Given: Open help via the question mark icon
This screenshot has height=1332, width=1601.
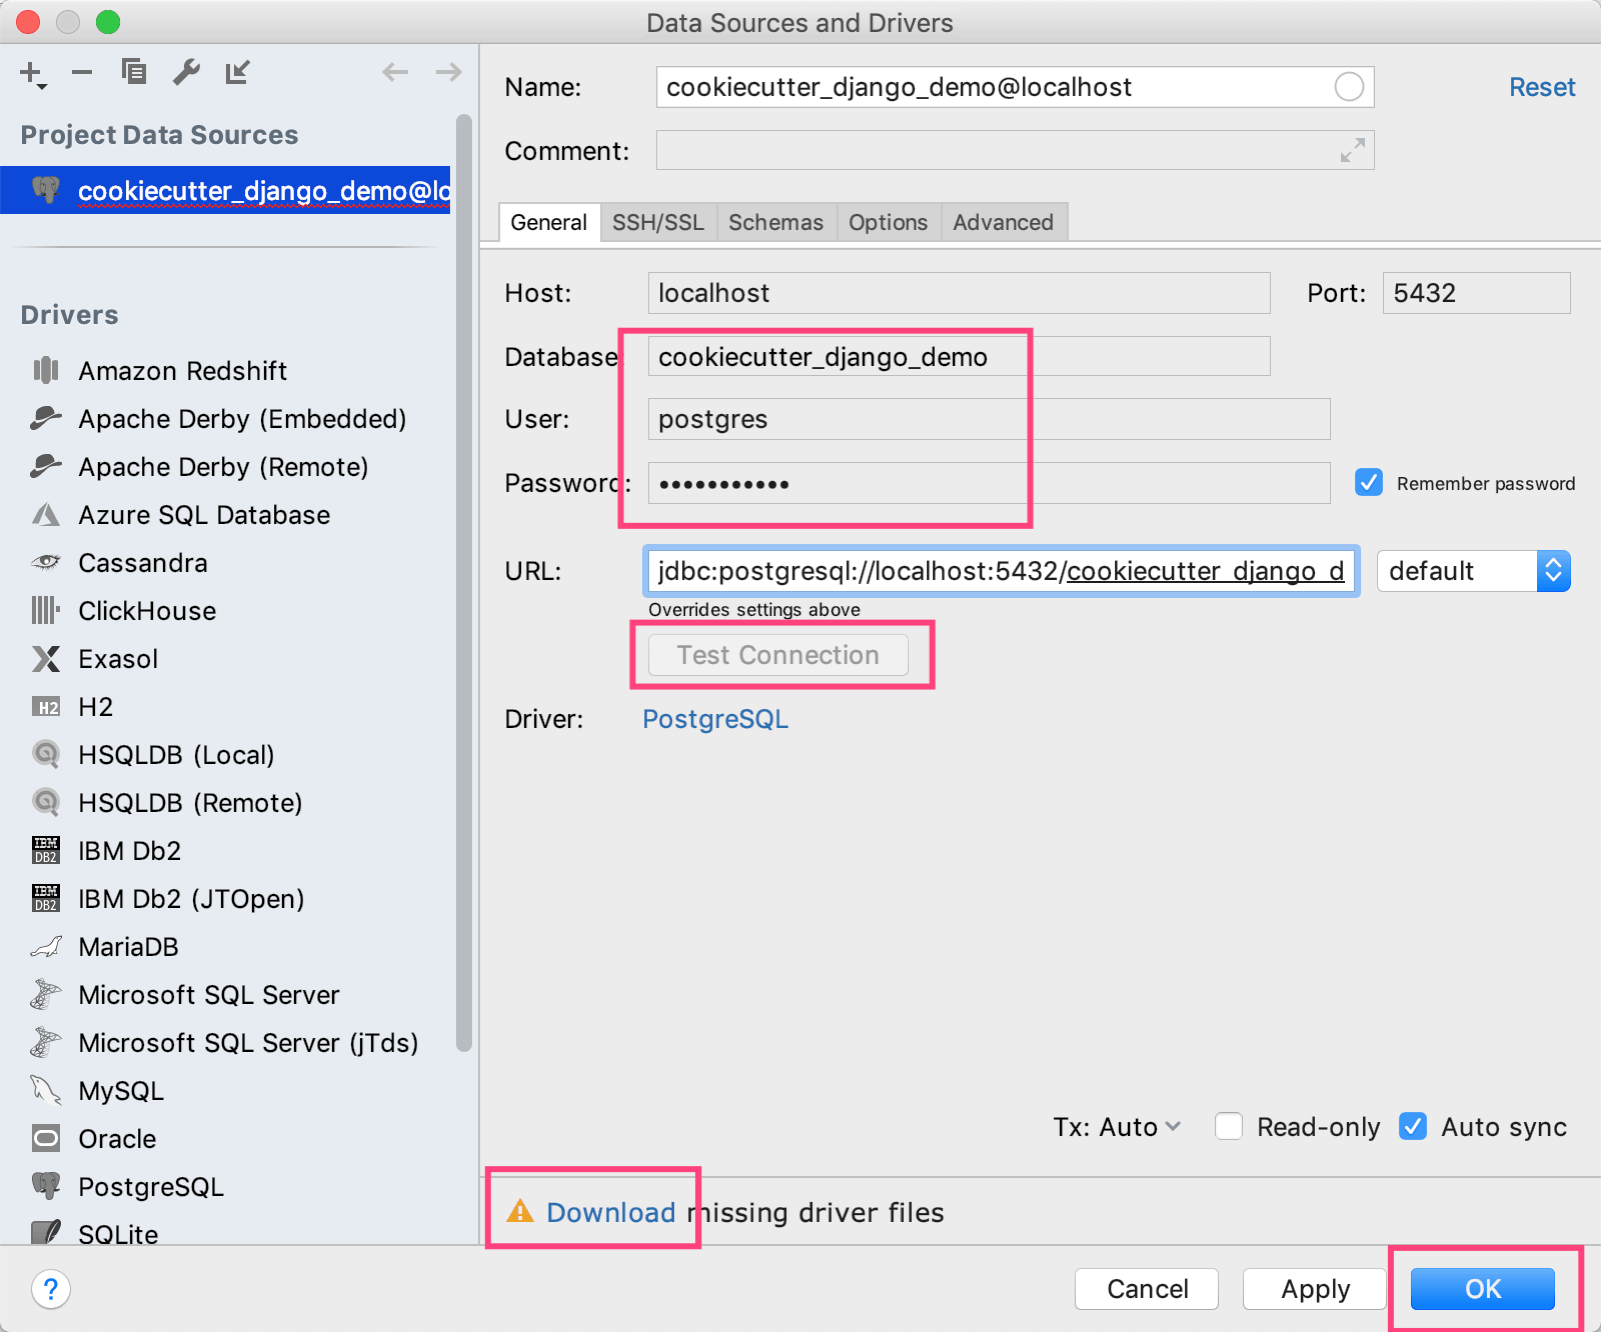Looking at the screenshot, I should 50,1290.
